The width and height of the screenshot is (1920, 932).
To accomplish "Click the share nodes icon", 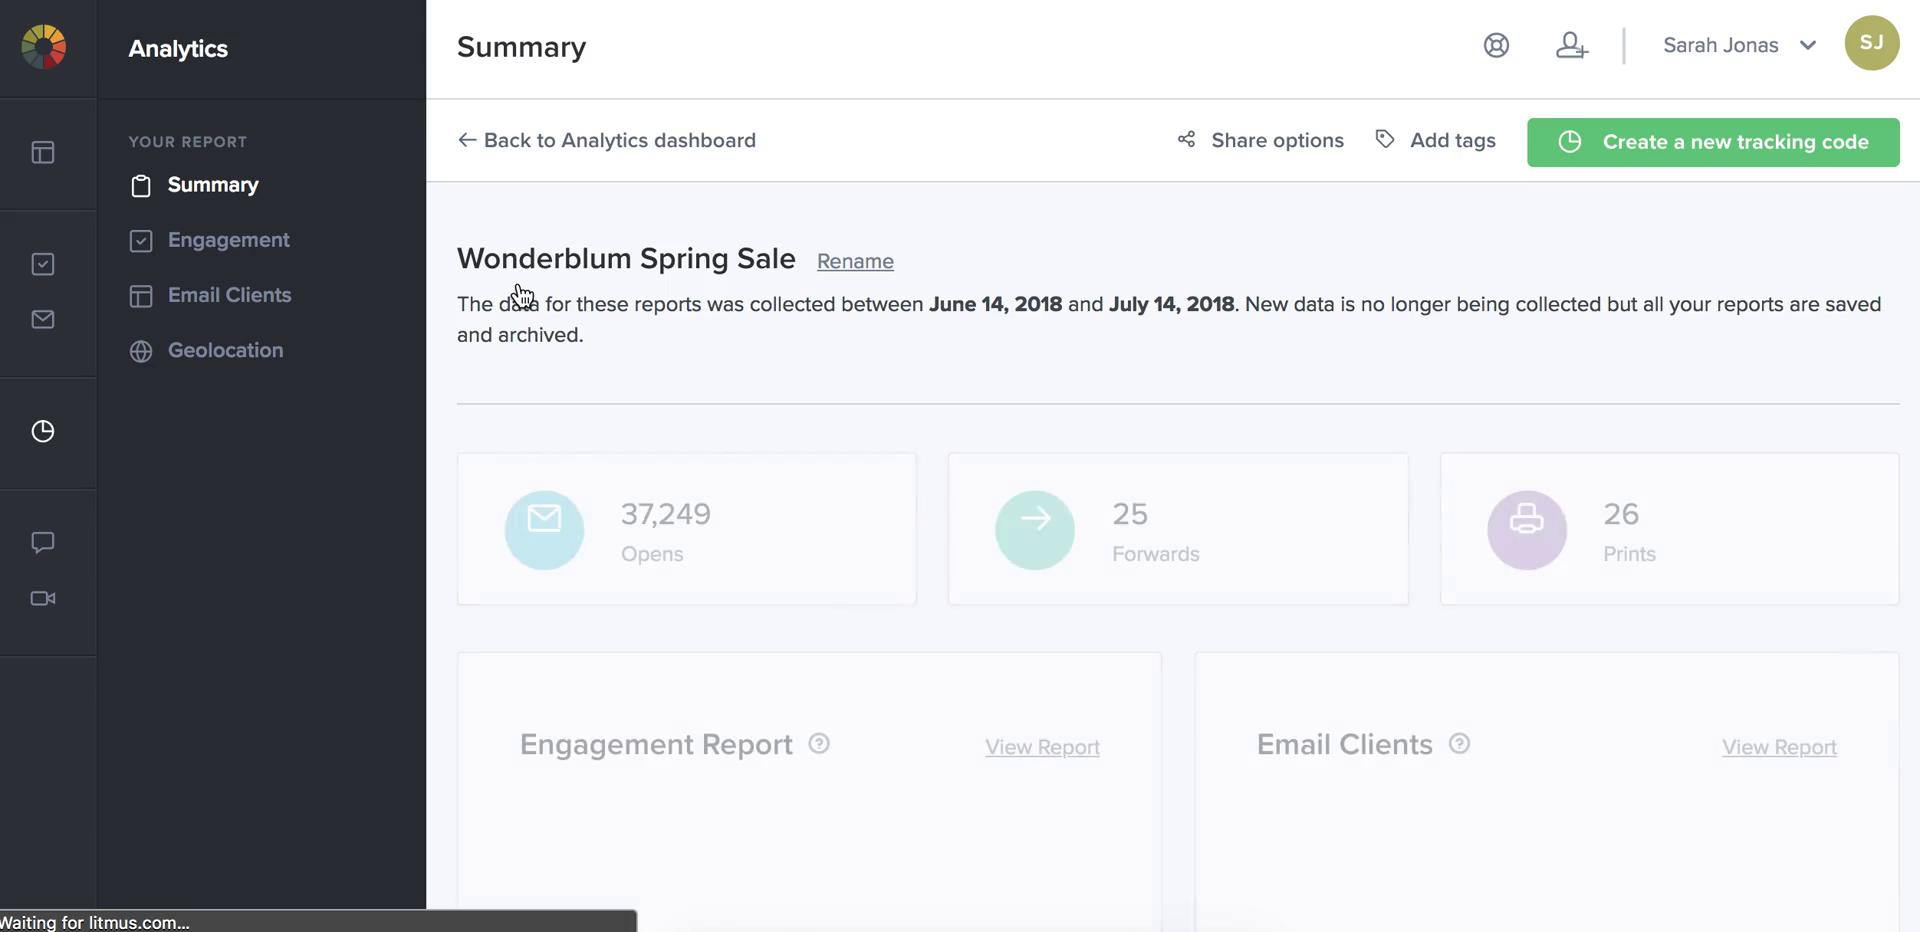I will (x=1186, y=139).
